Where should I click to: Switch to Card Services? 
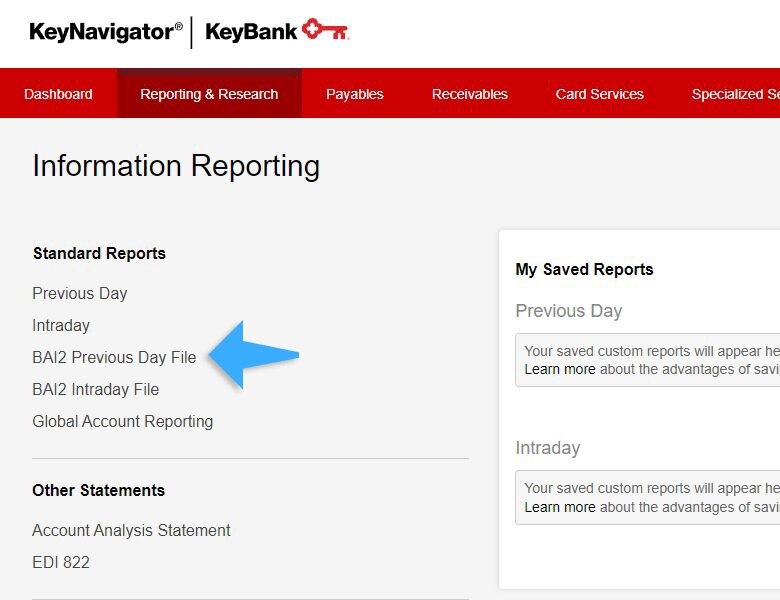[x=599, y=94]
